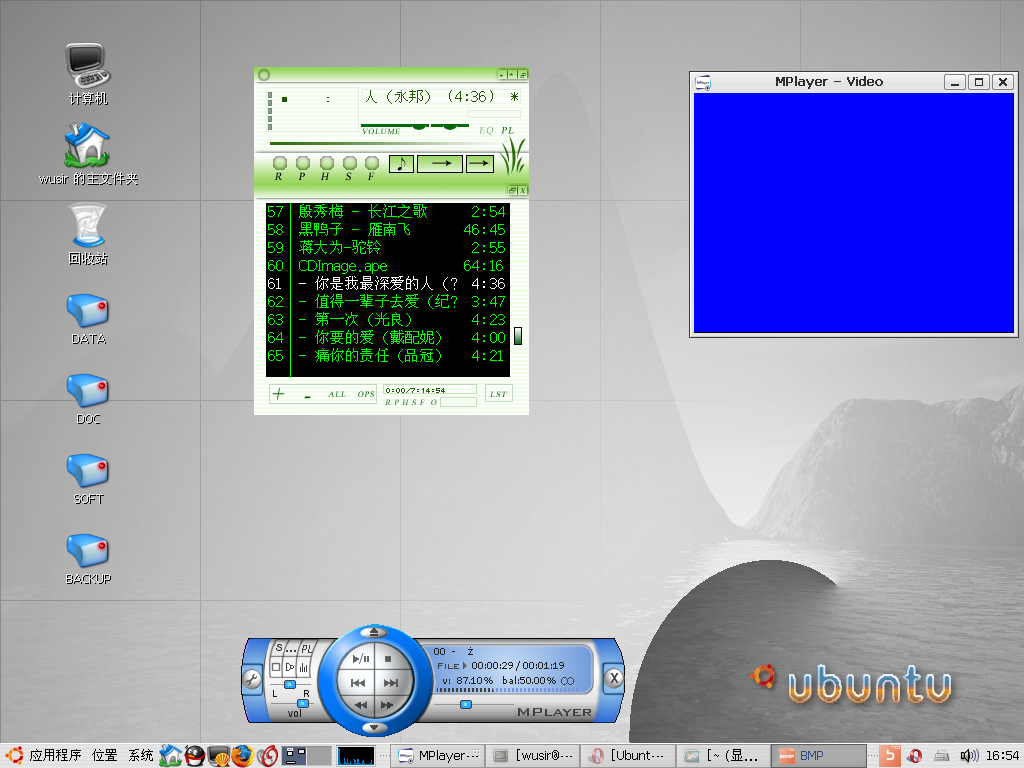Image resolution: width=1024 pixels, height=768 pixels.
Task: Remove entry with the minus button
Action: 307,395
